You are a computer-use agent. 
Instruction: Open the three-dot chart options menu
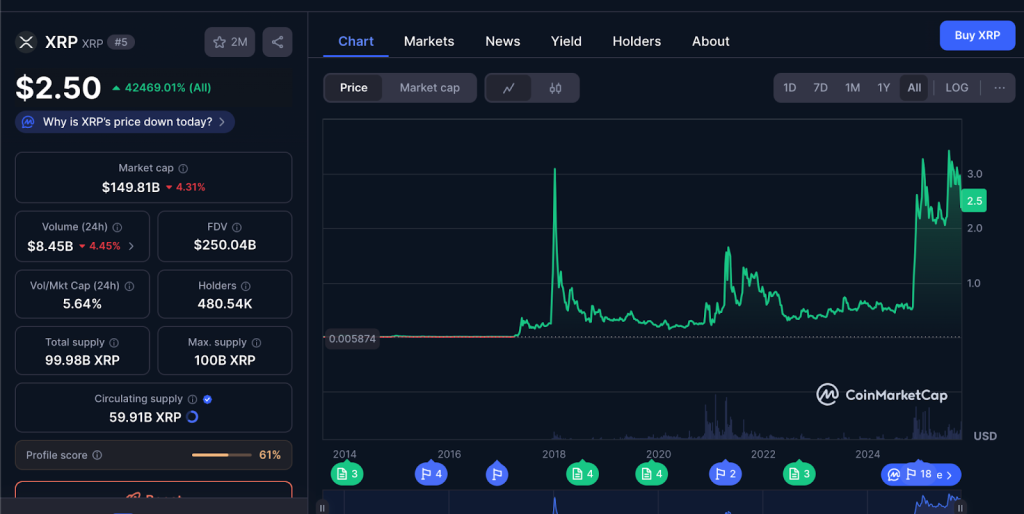(999, 88)
